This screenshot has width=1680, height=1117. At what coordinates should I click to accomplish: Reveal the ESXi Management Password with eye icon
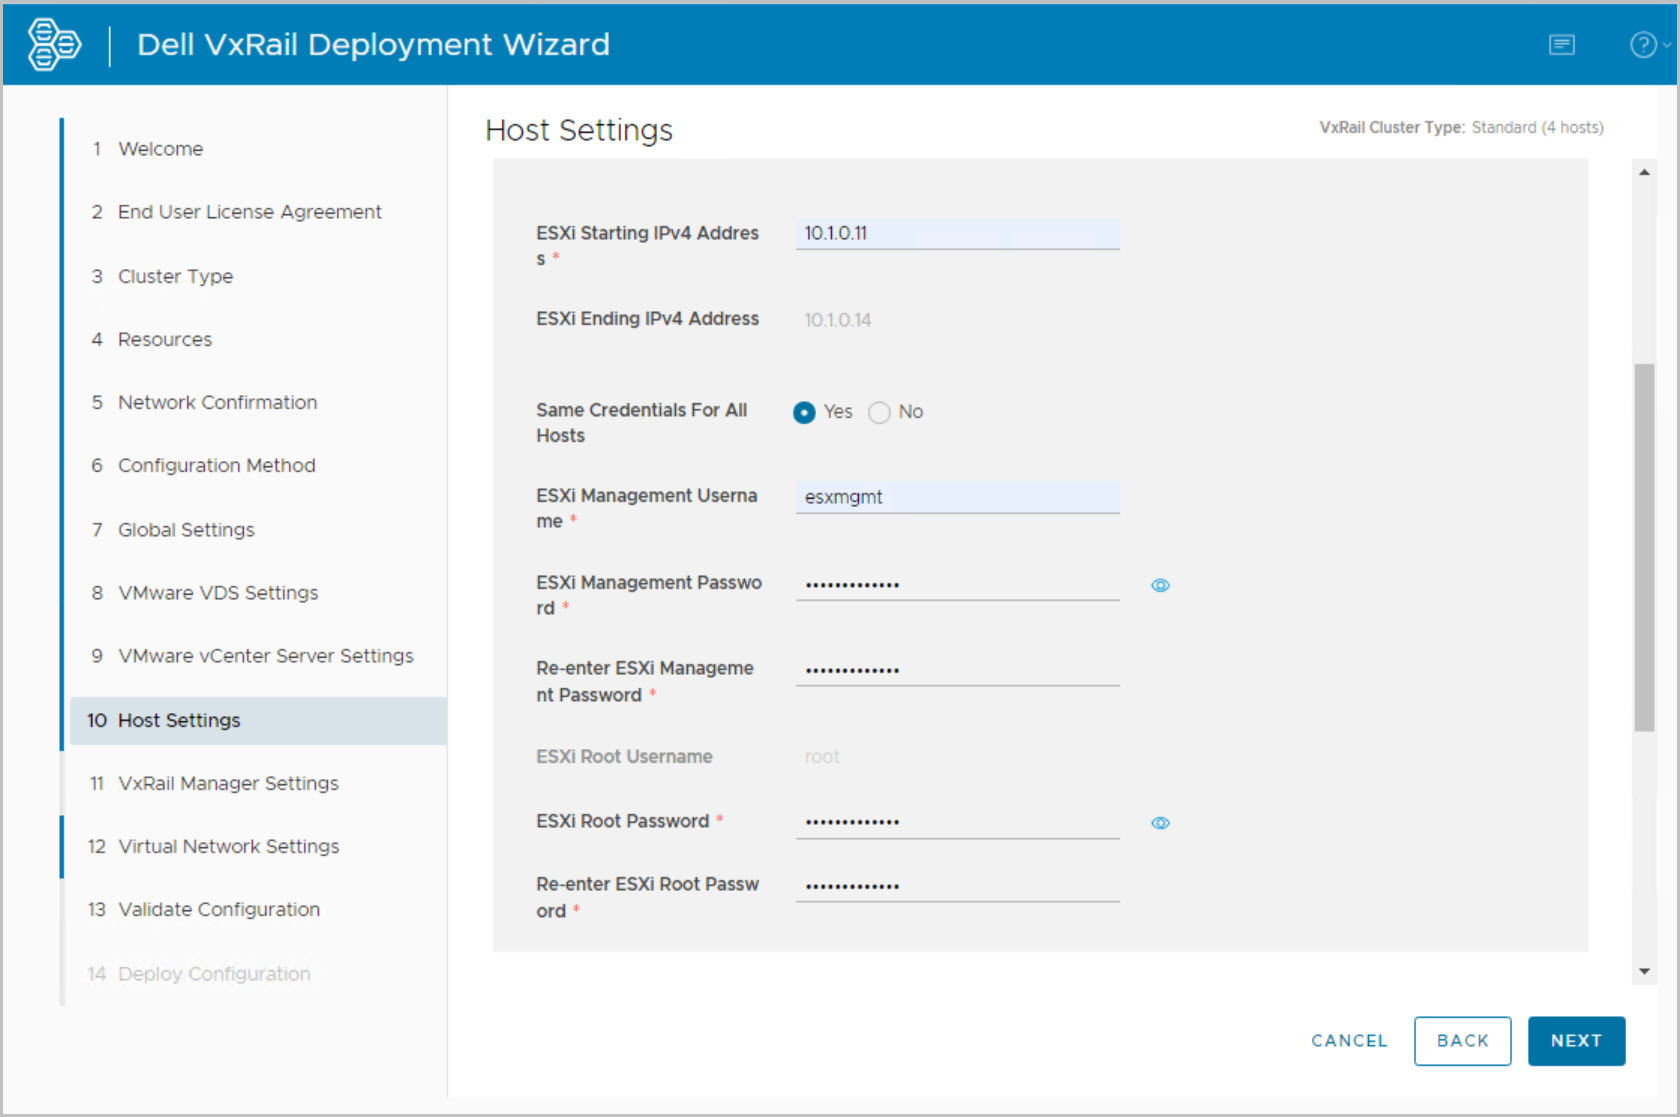pos(1160,585)
